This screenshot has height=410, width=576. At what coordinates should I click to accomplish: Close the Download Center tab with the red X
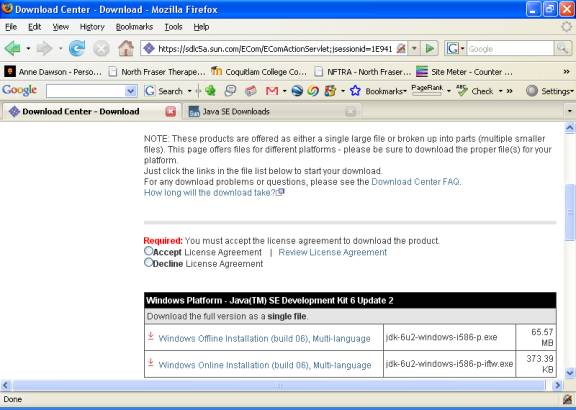point(170,111)
